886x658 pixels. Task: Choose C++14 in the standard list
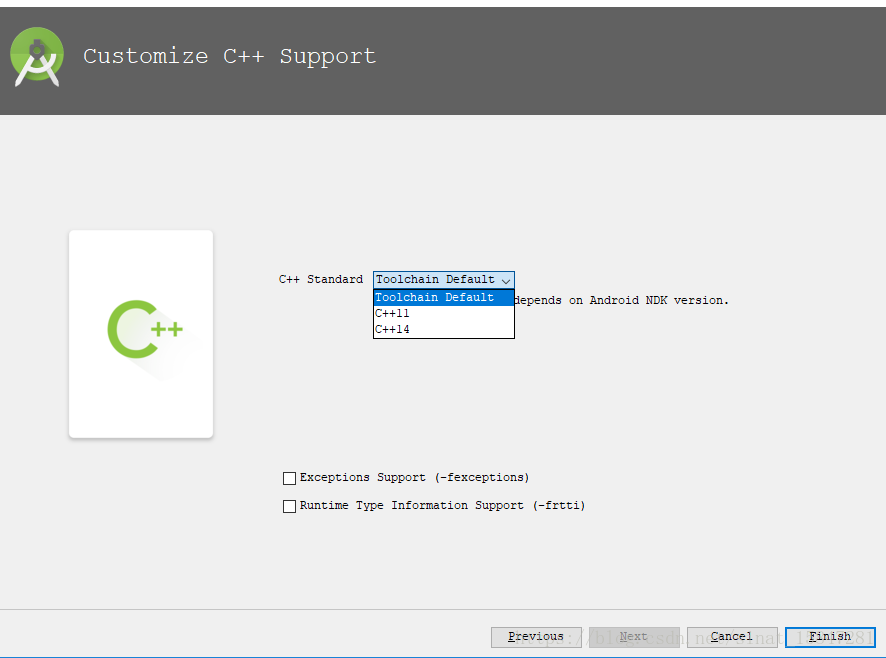pos(444,329)
